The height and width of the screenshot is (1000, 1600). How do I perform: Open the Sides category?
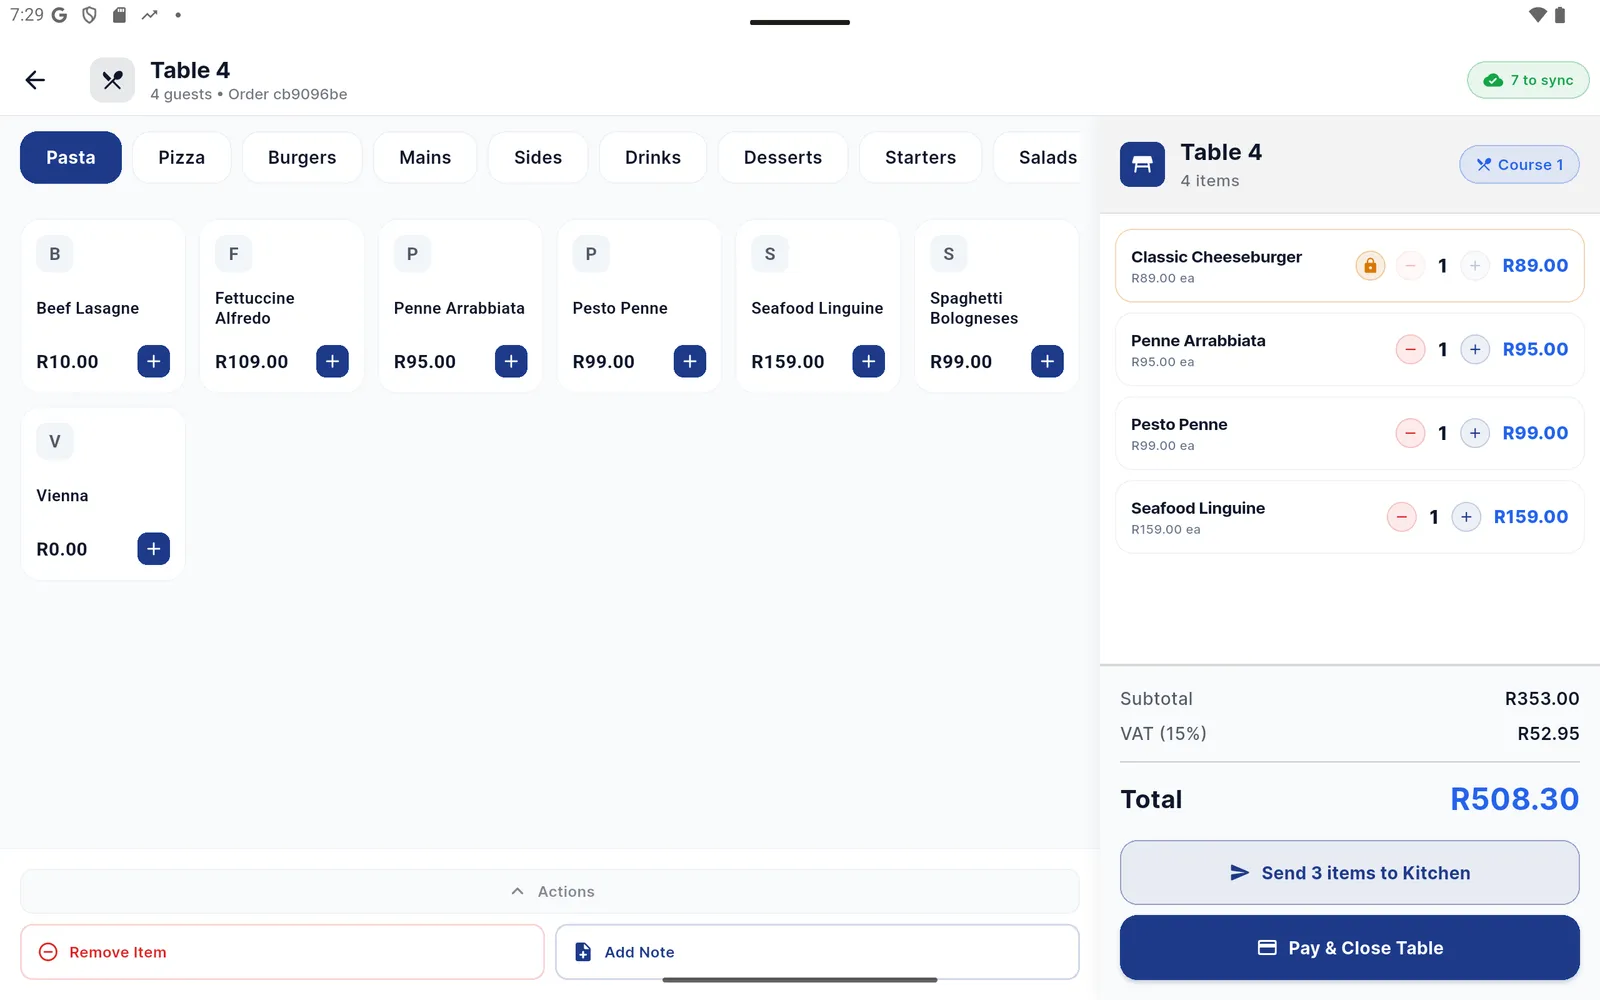[538, 157]
